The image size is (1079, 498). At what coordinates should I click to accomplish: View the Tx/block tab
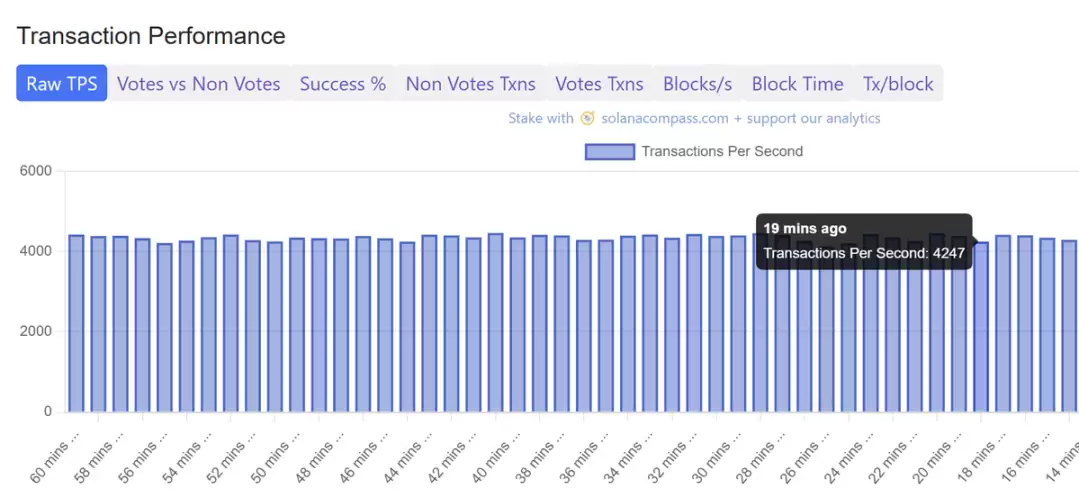point(897,84)
